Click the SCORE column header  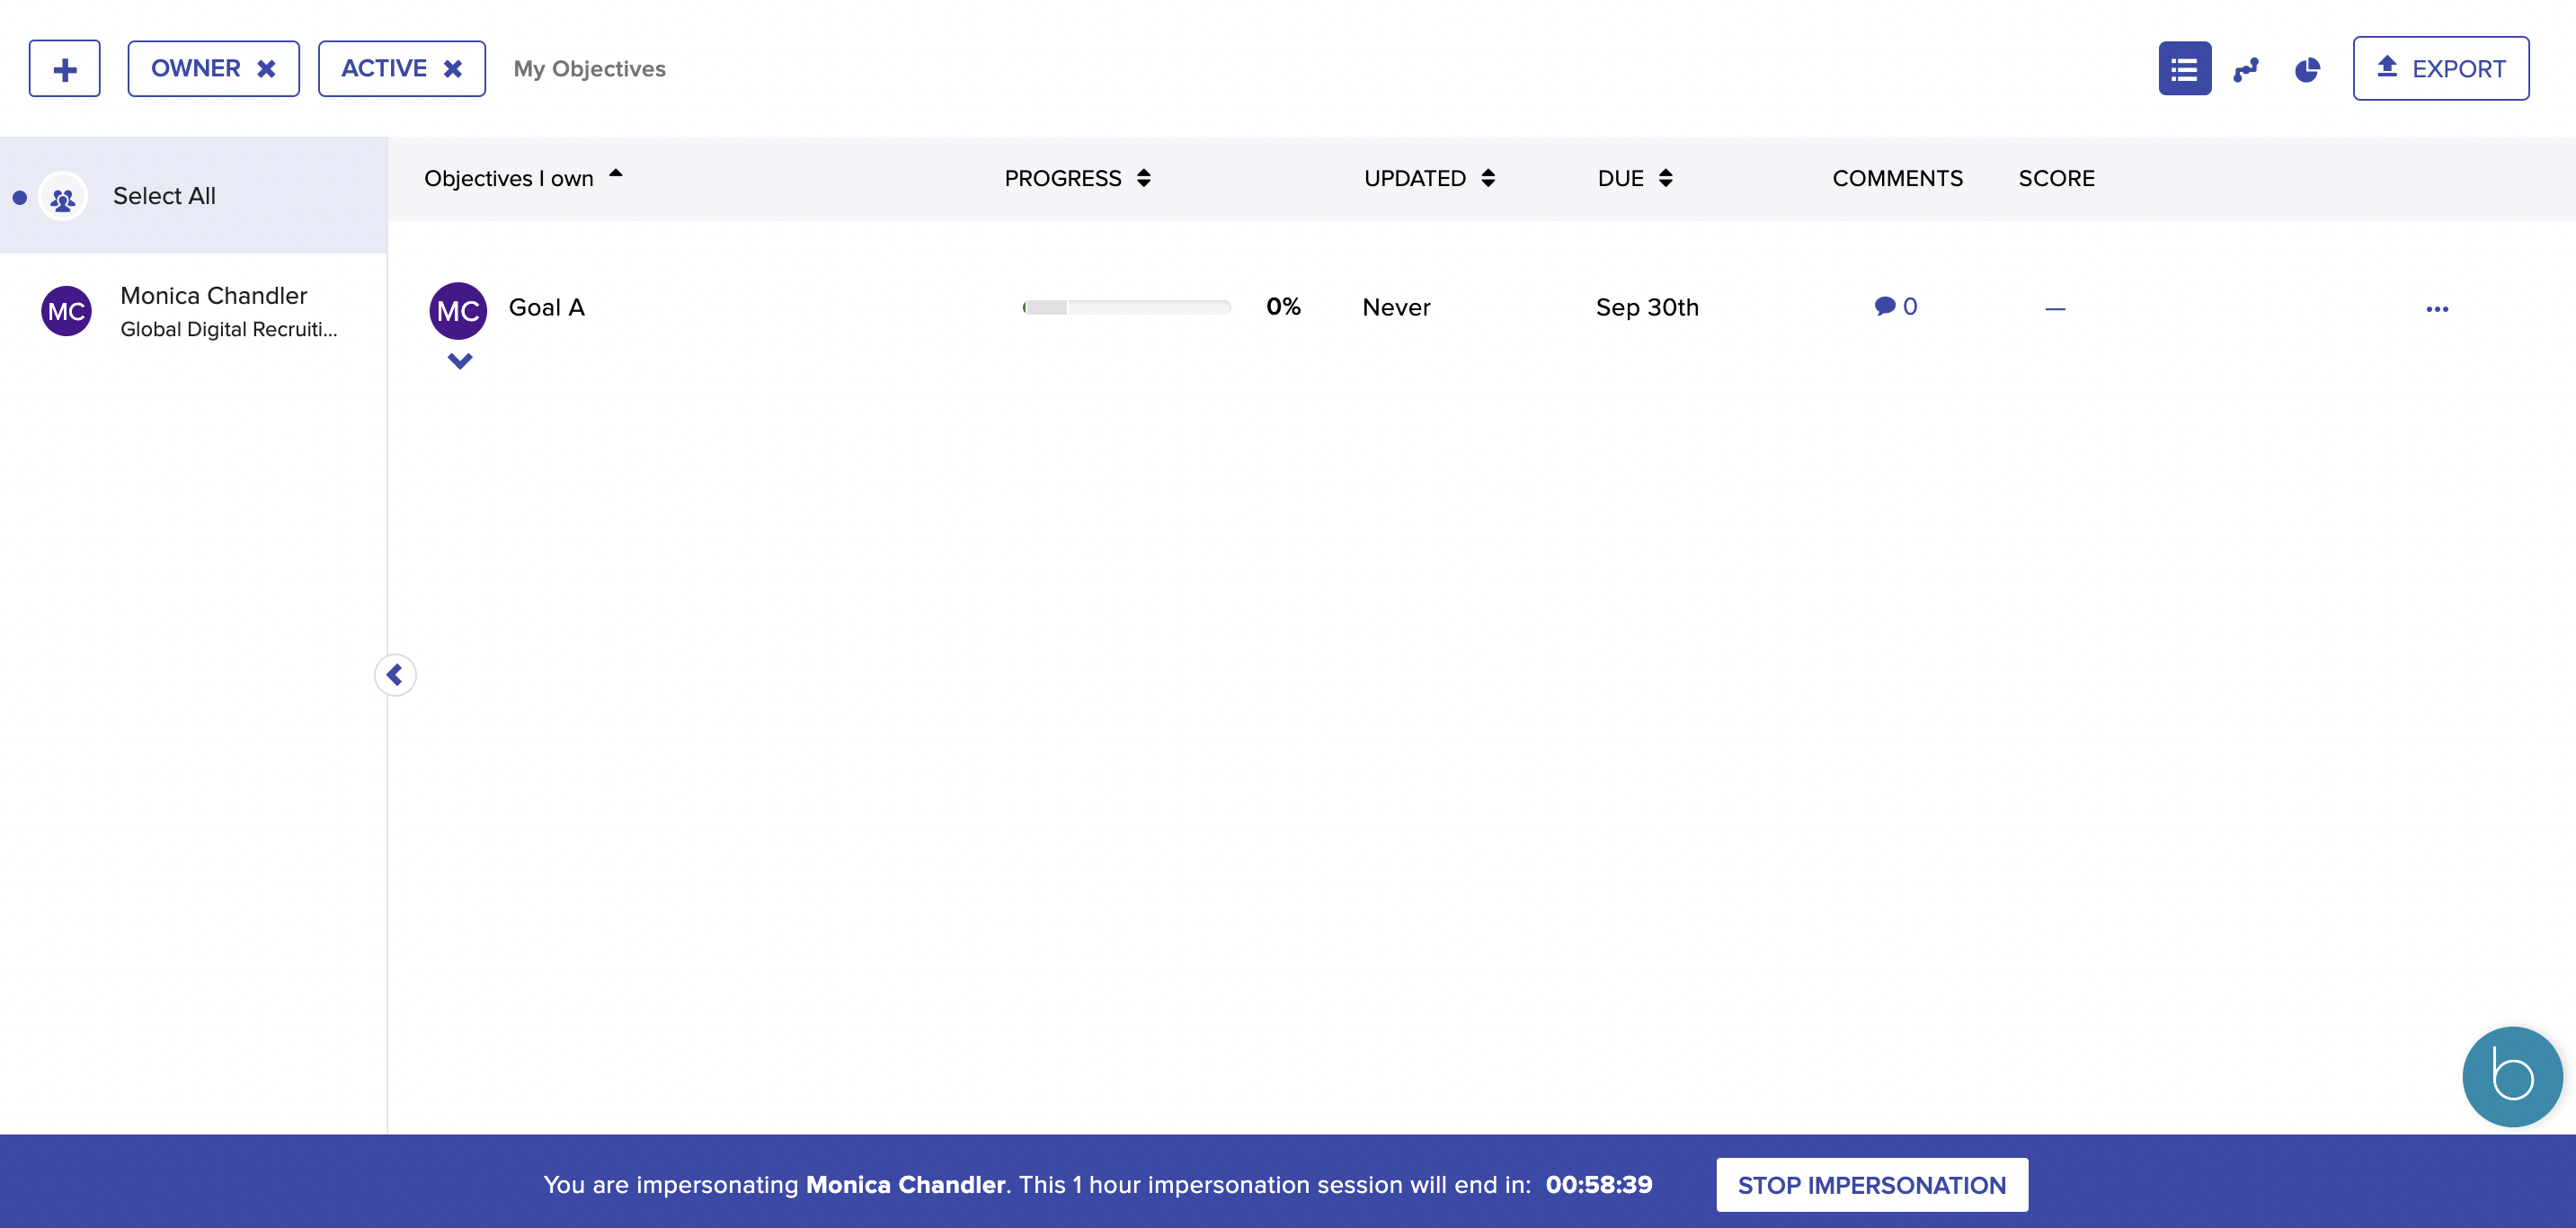(2056, 178)
